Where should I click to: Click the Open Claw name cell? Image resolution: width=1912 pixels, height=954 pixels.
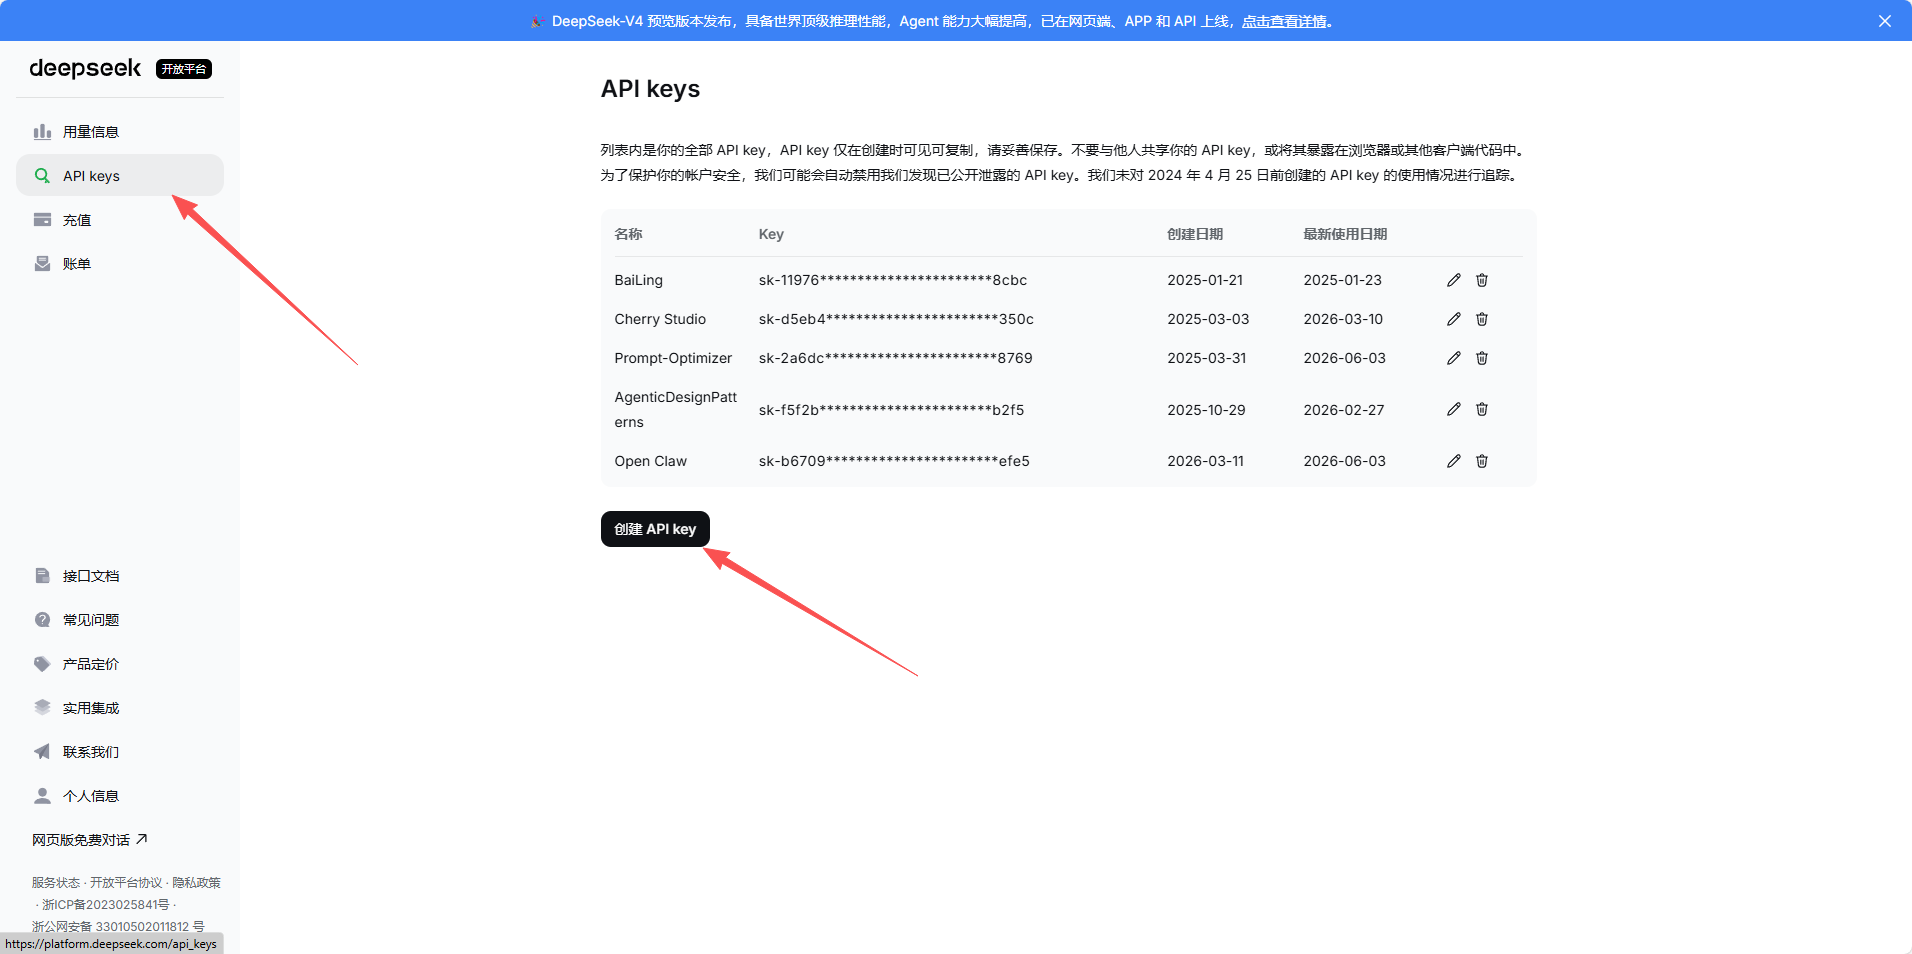pos(651,461)
